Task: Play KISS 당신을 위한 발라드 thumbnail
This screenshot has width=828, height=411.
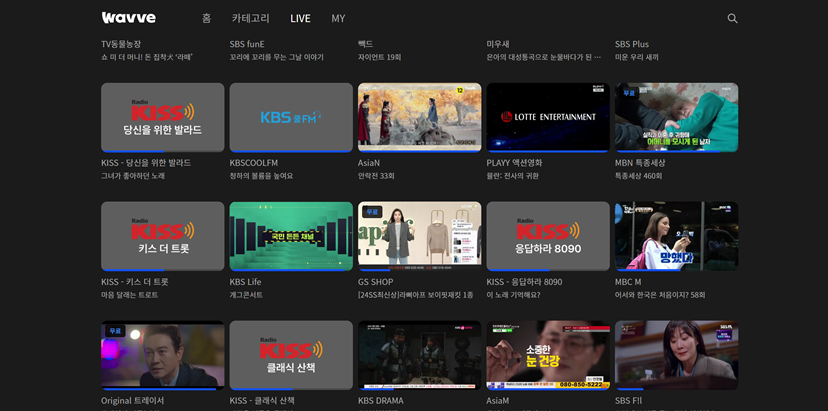Action: click(163, 117)
